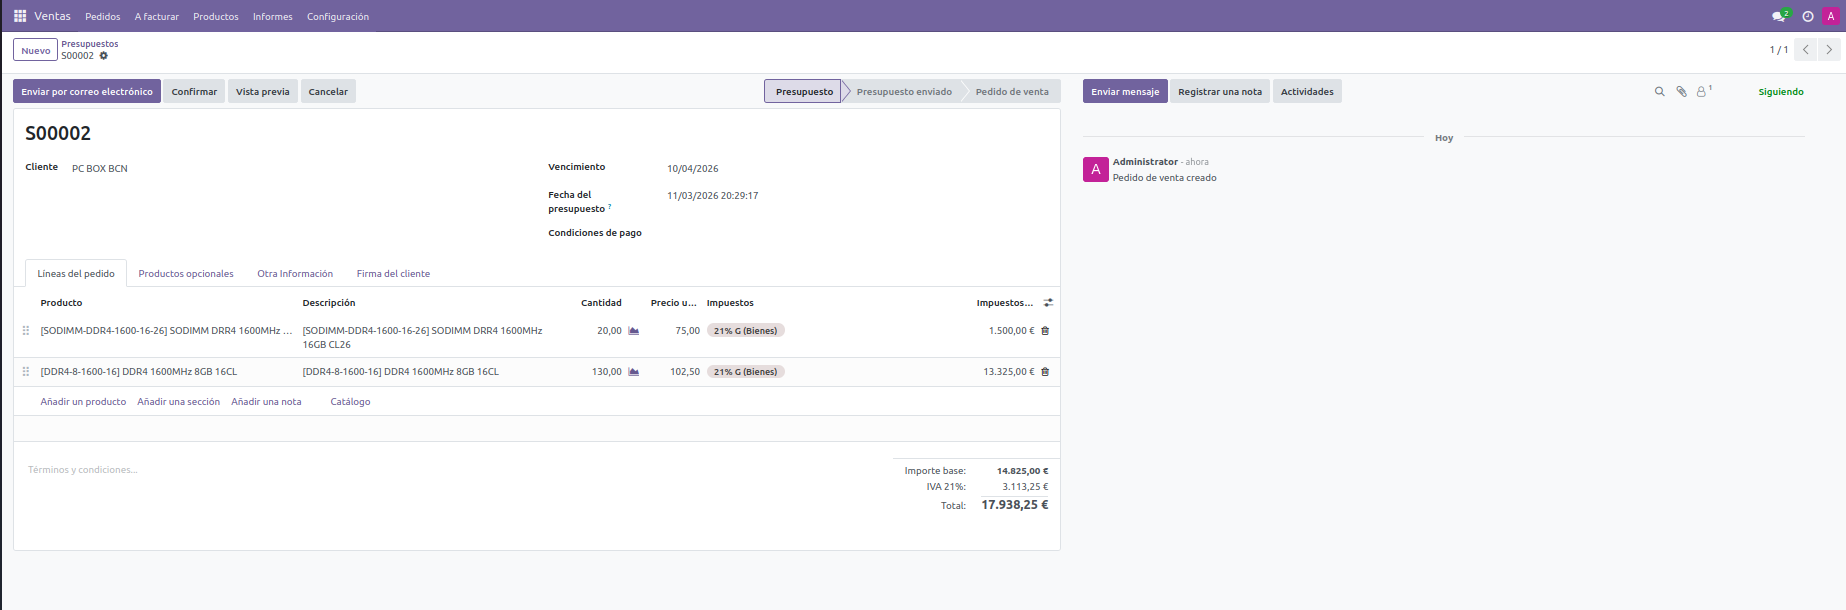The image size is (1846, 610).
Task: Open the apps grid home menu
Action: tap(20, 16)
